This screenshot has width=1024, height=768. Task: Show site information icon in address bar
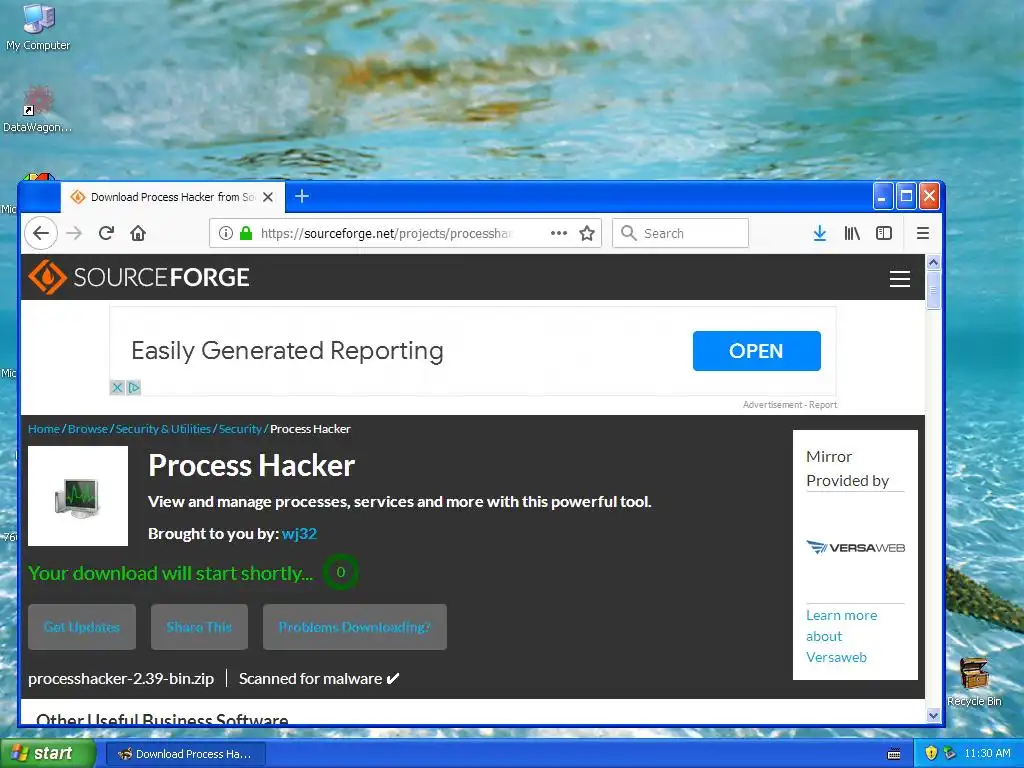pyautogui.click(x=225, y=233)
